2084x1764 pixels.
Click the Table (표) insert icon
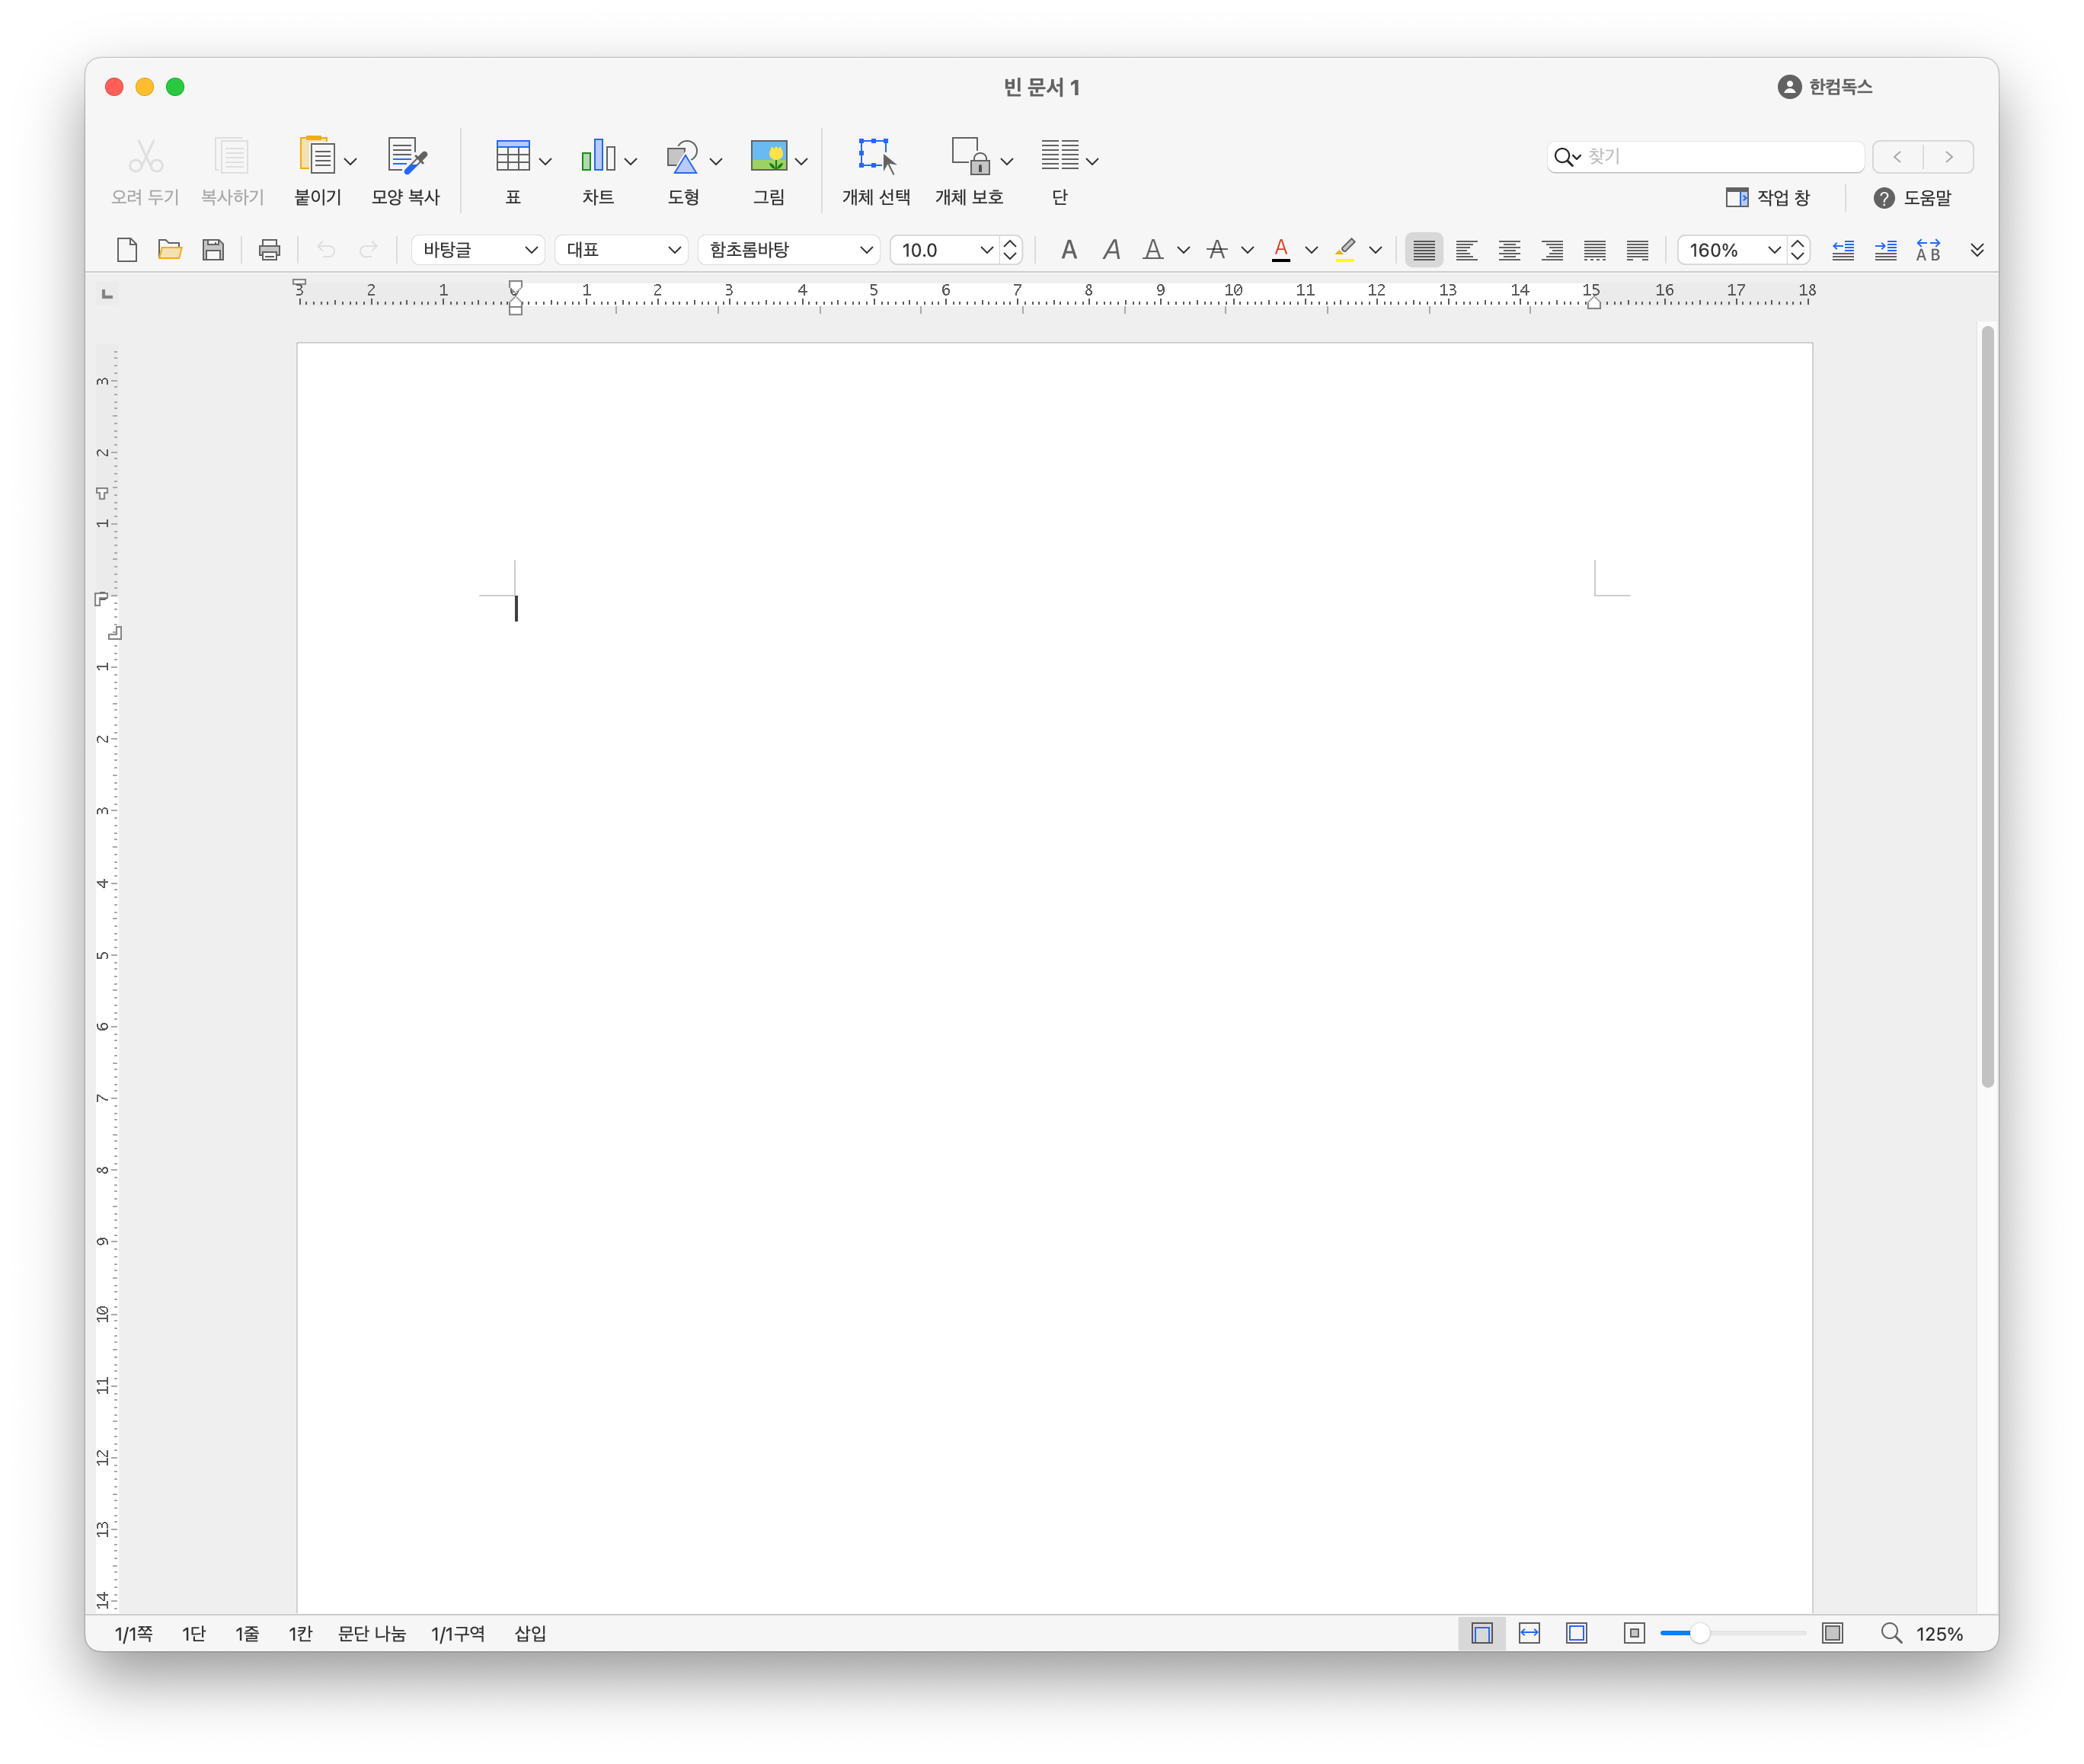(512, 157)
